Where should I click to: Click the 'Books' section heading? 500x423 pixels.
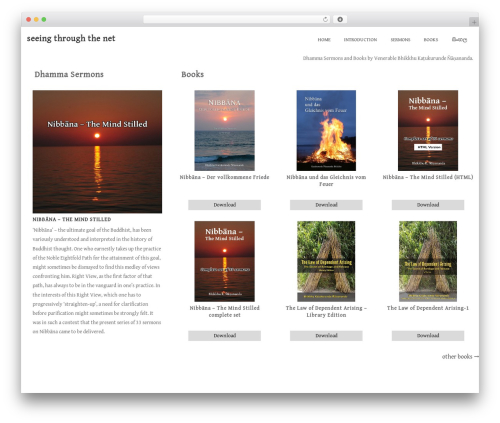tap(193, 74)
